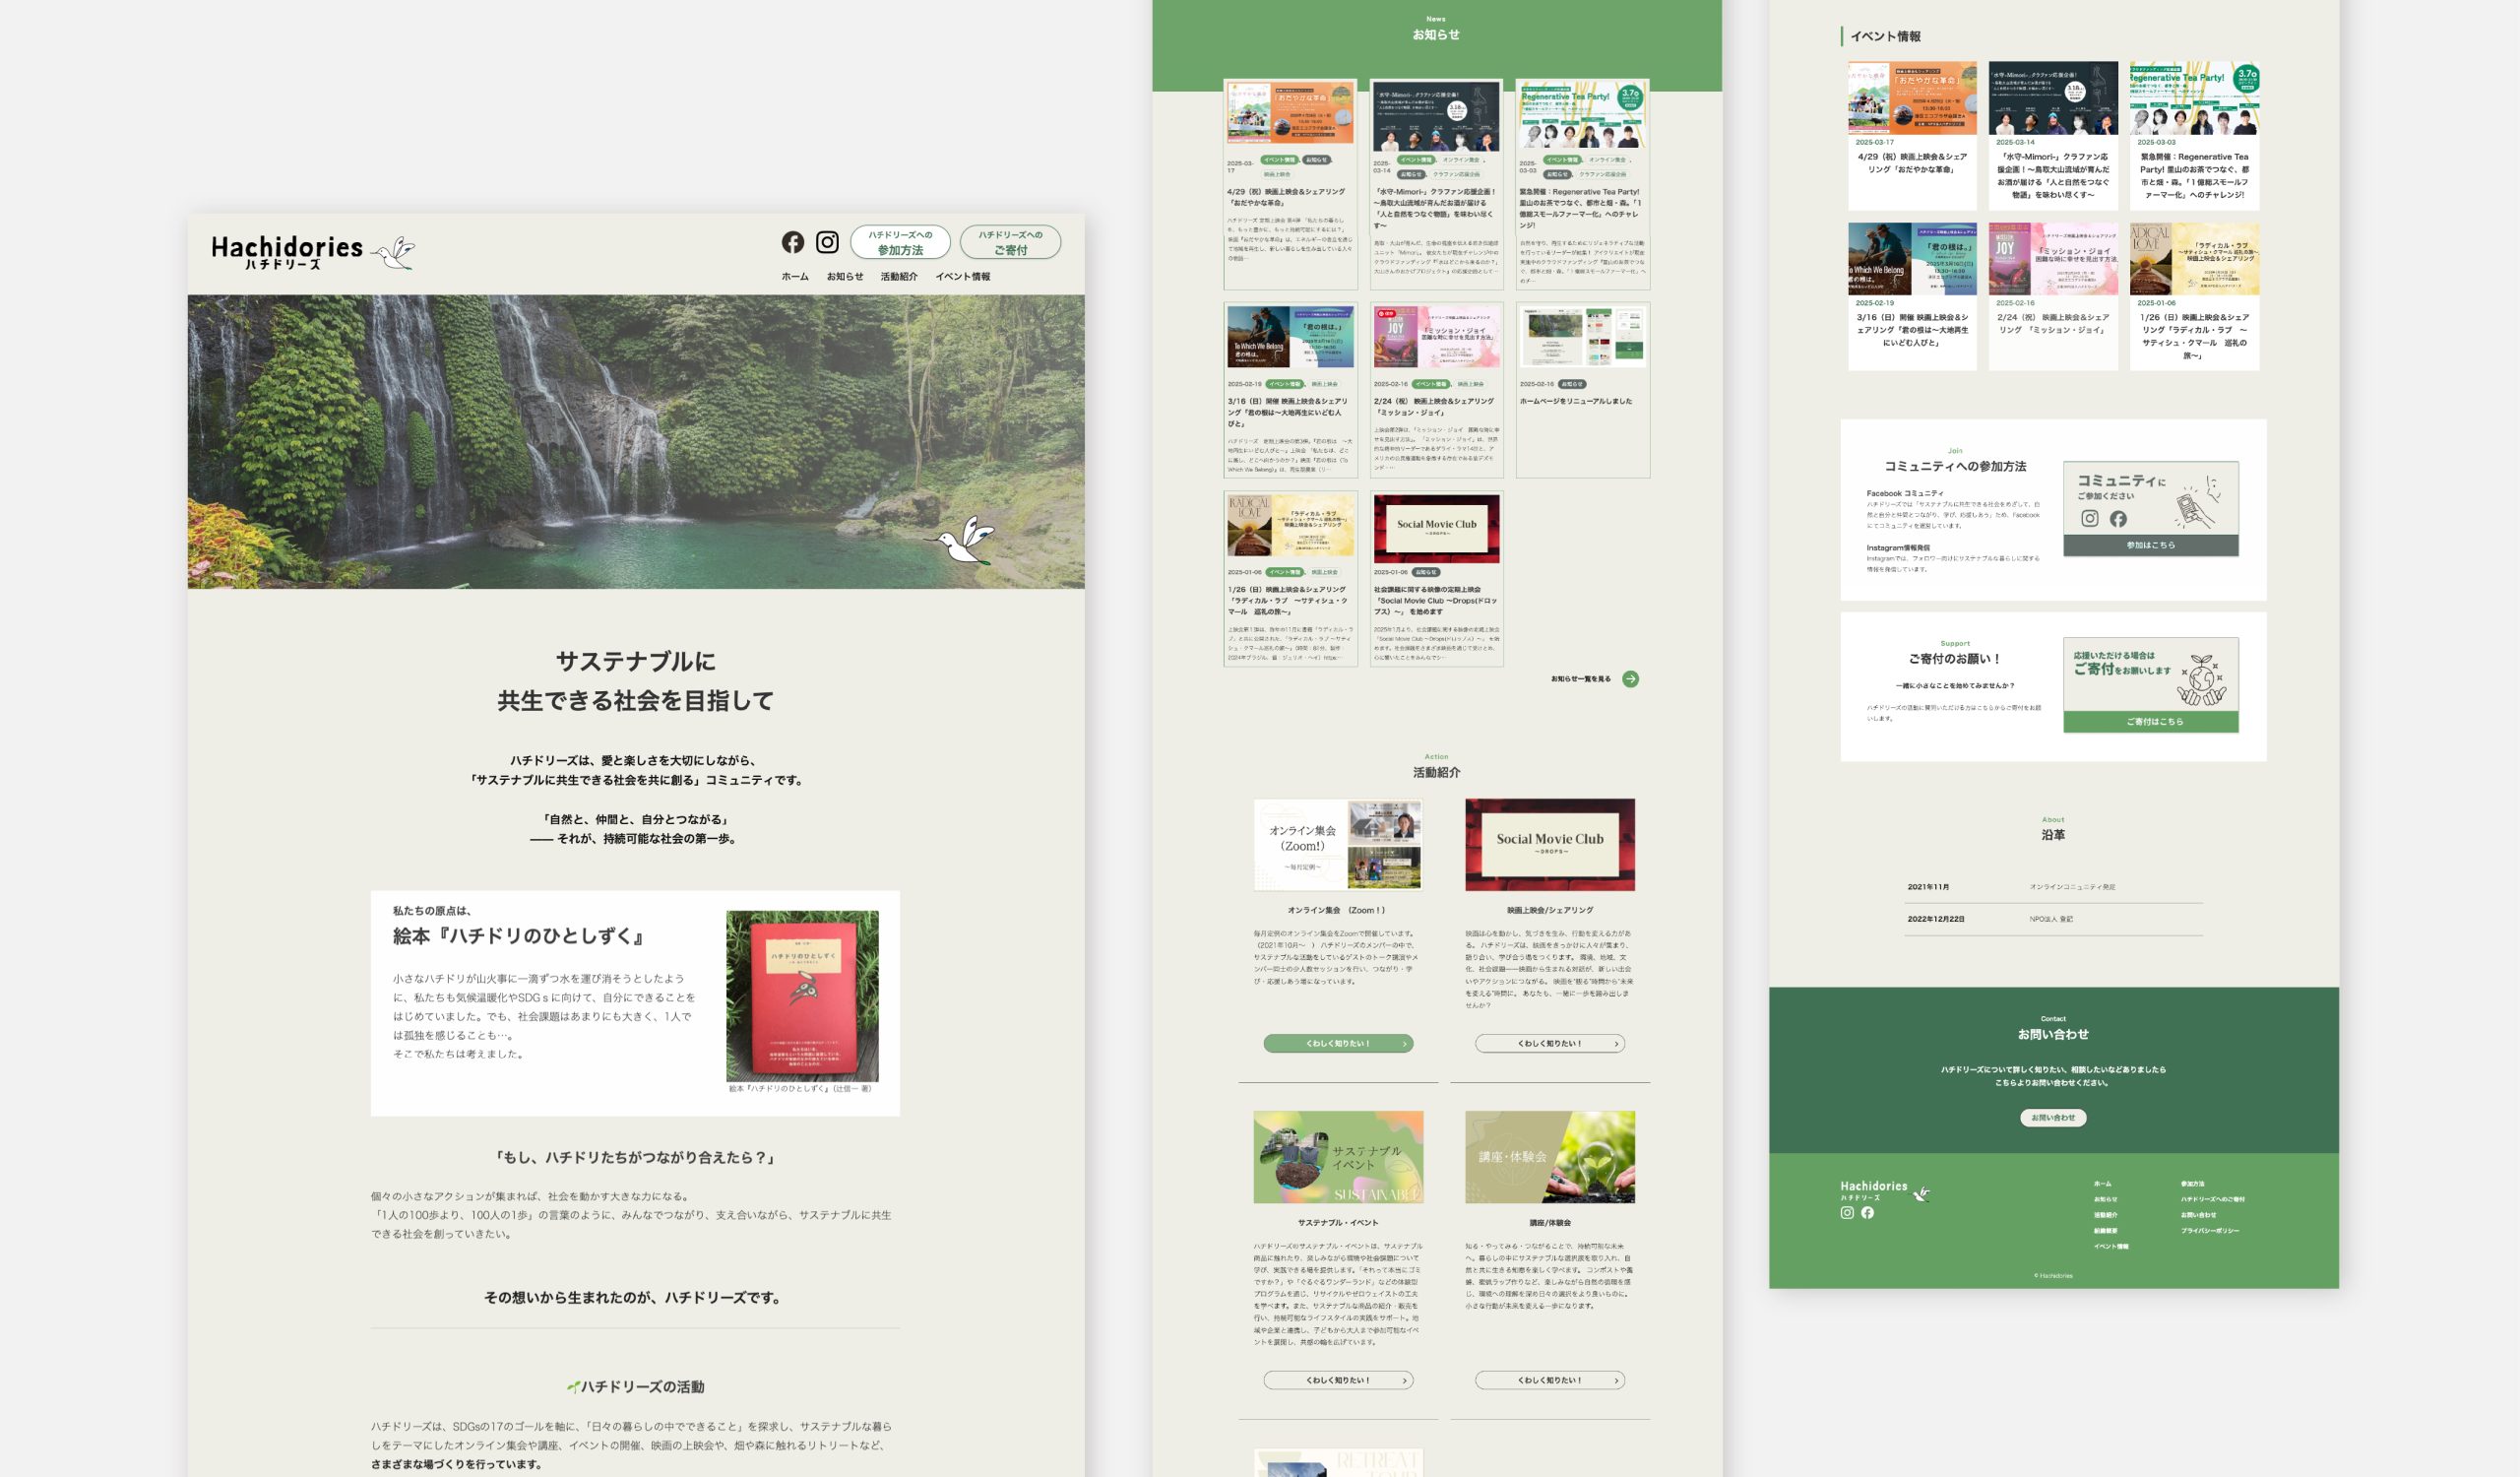Click the Social Movie Club DROPS activity image
This screenshot has height=1477, width=2520.
click(x=1550, y=844)
